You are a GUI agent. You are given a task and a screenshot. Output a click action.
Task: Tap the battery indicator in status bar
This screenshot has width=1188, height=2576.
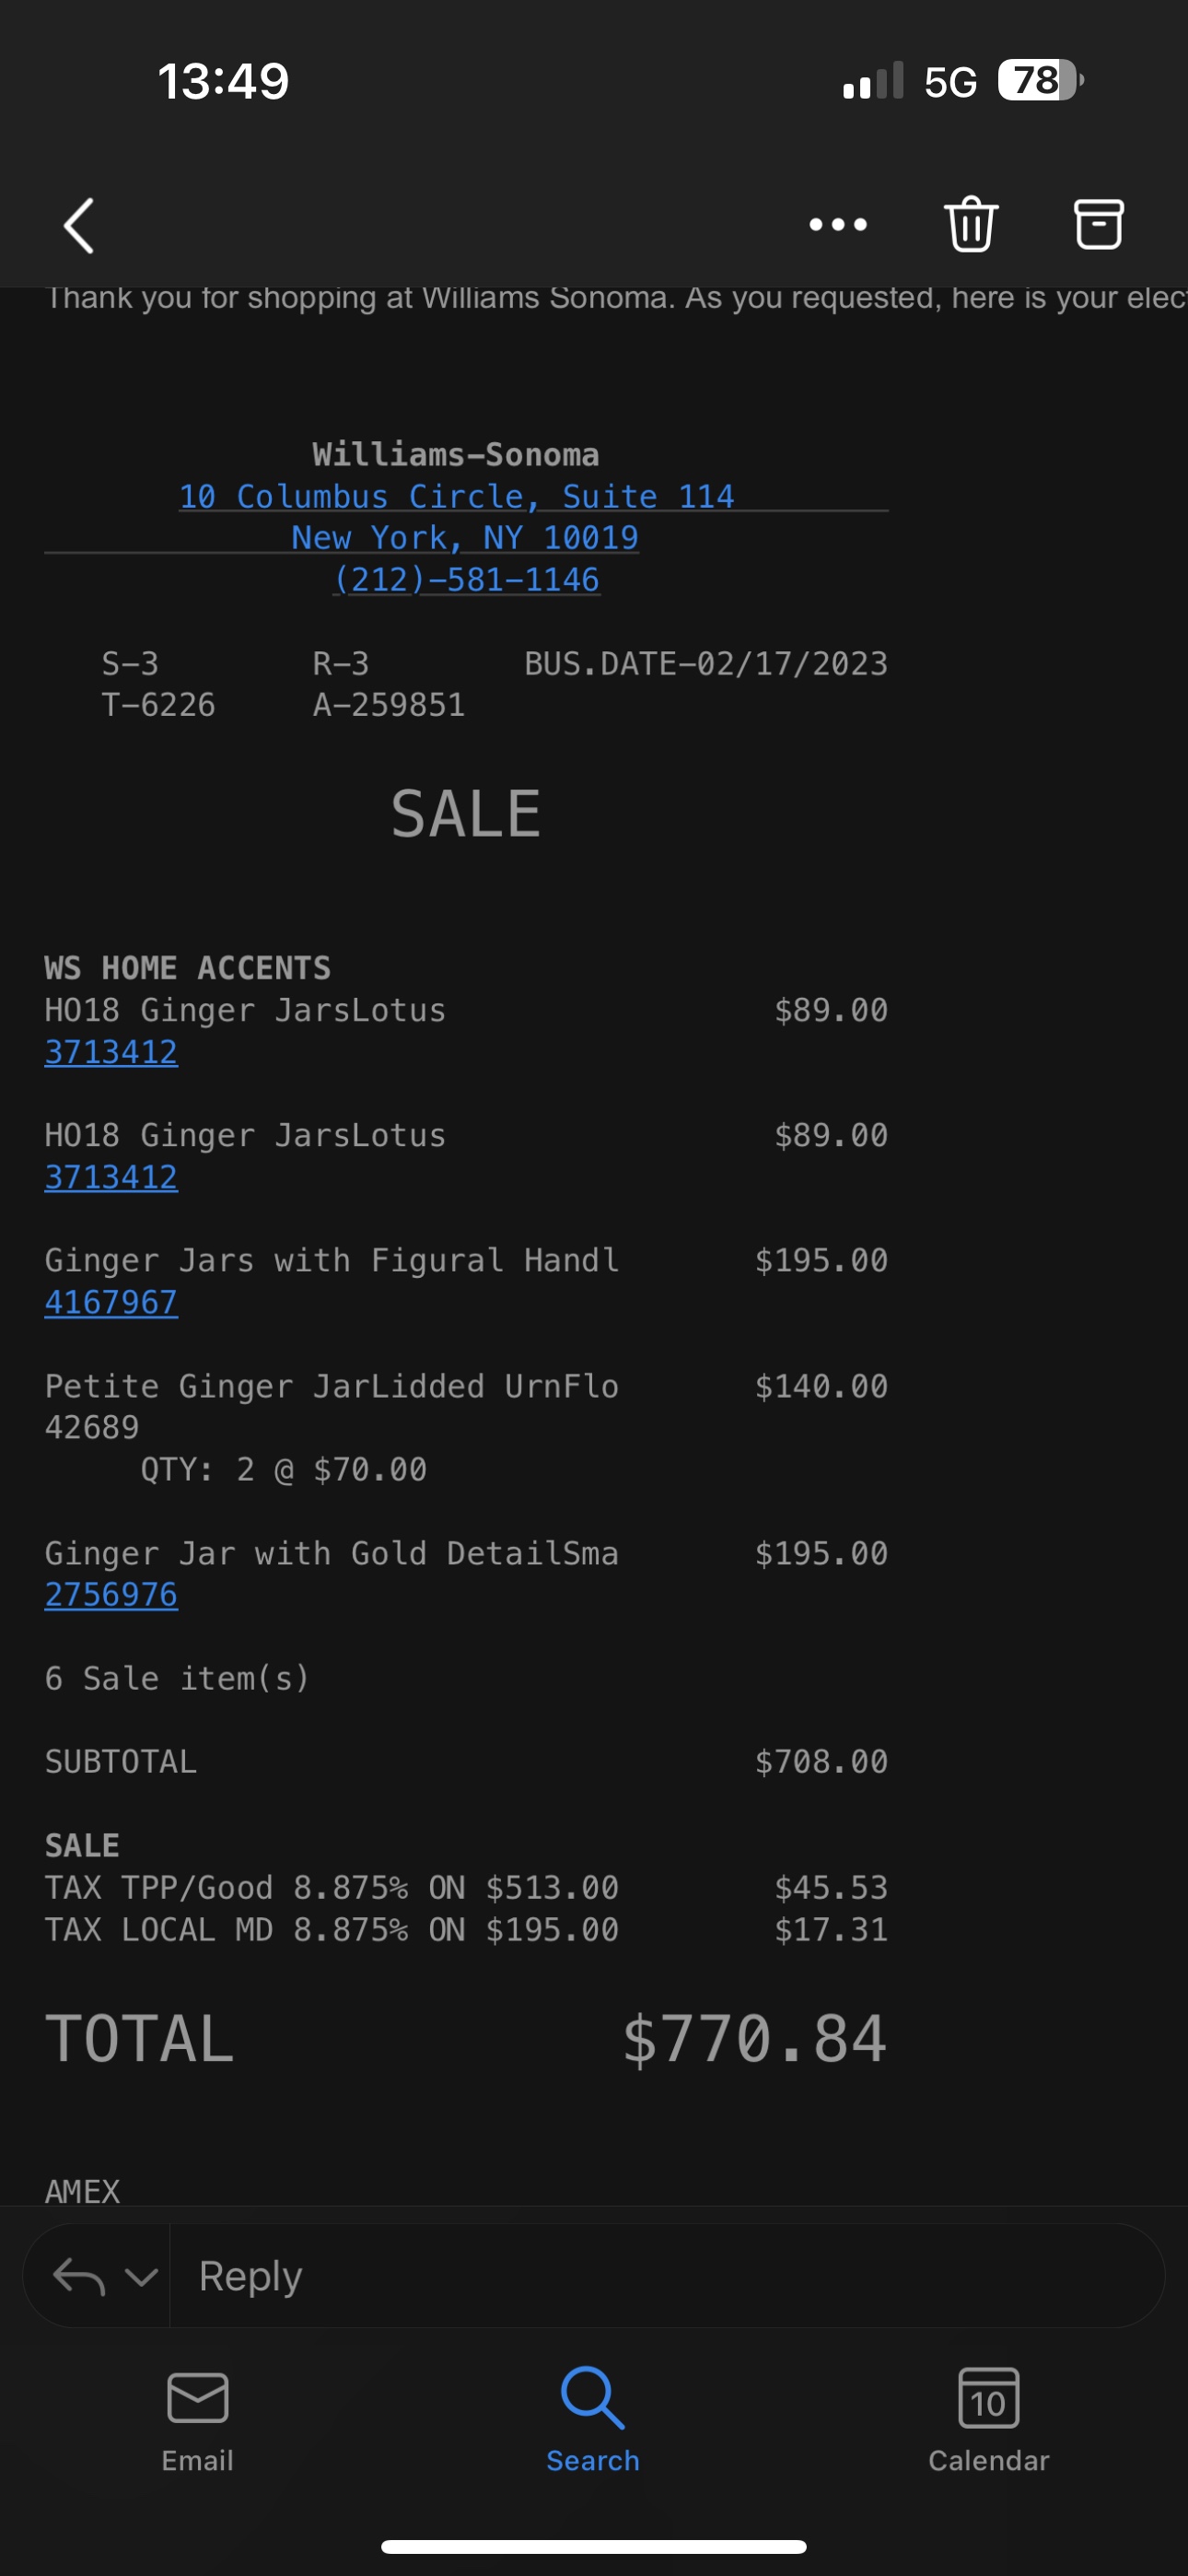pyautogui.click(x=1040, y=80)
